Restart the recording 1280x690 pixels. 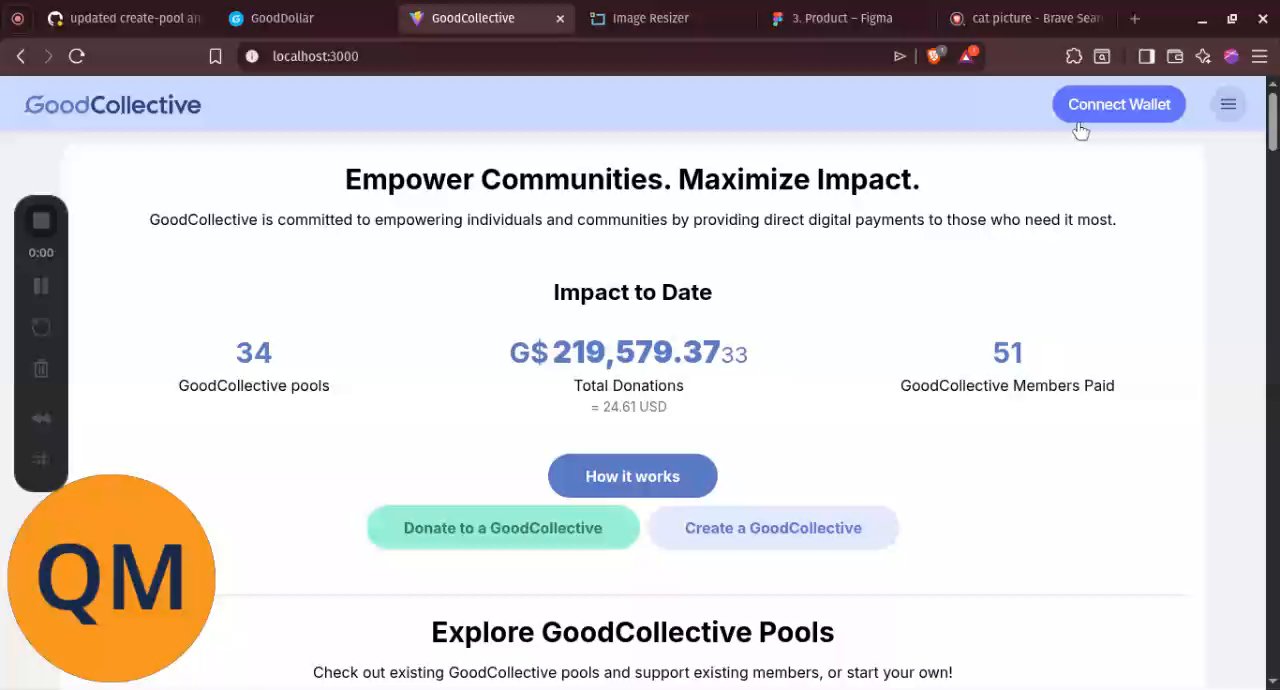point(41,327)
